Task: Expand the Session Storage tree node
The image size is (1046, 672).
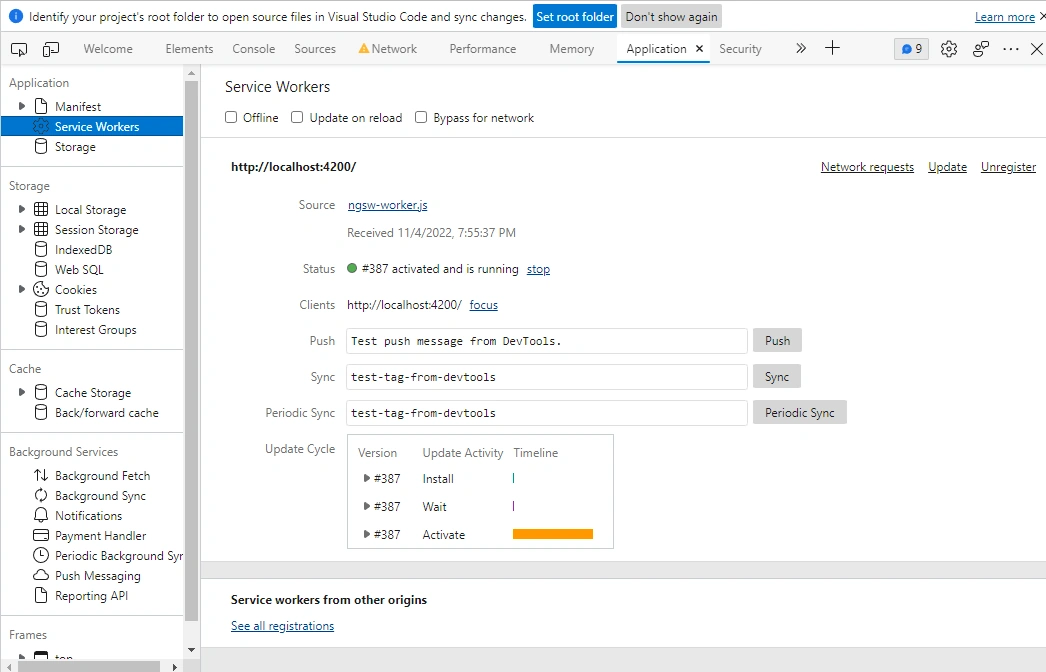Action: tap(21, 229)
